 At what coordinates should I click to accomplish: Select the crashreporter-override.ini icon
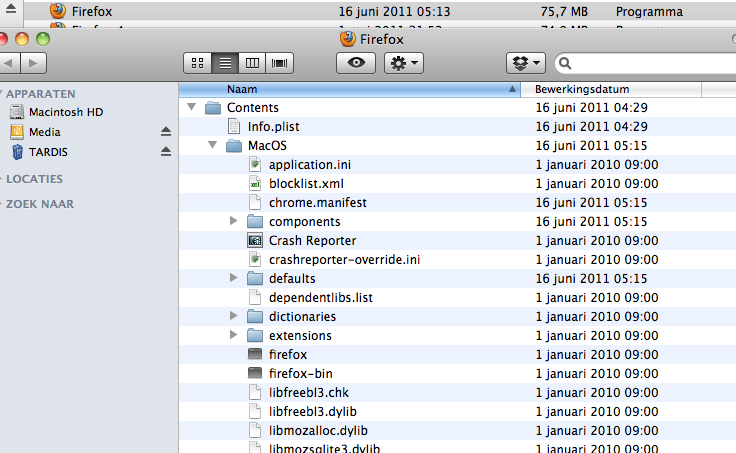pyautogui.click(x=255, y=259)
